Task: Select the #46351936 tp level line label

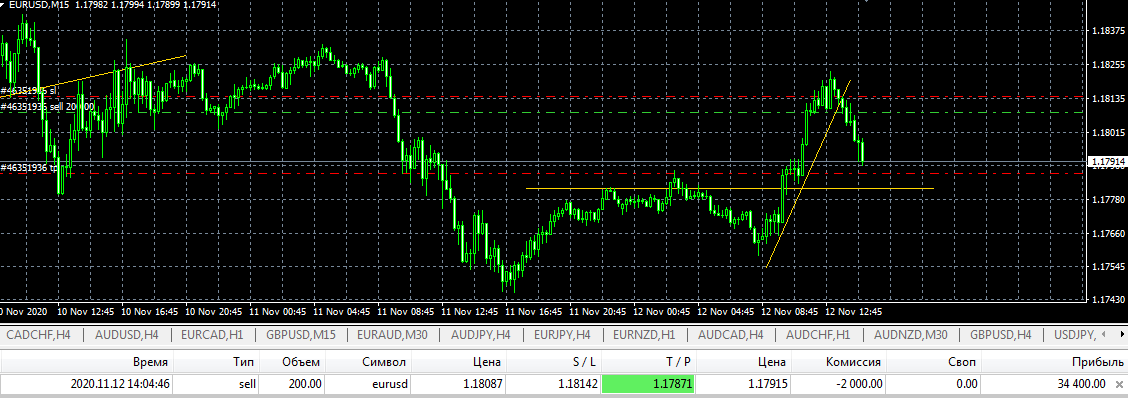Action: pos(35,168)
